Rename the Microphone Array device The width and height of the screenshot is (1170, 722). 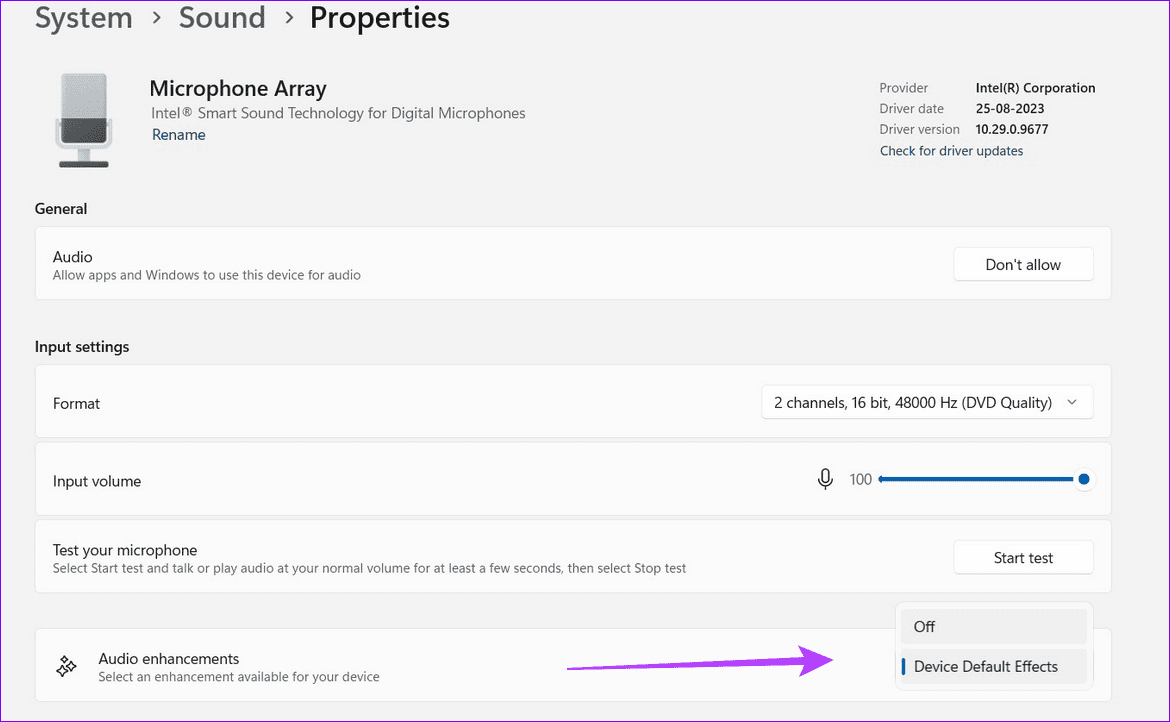pos(178,134)
